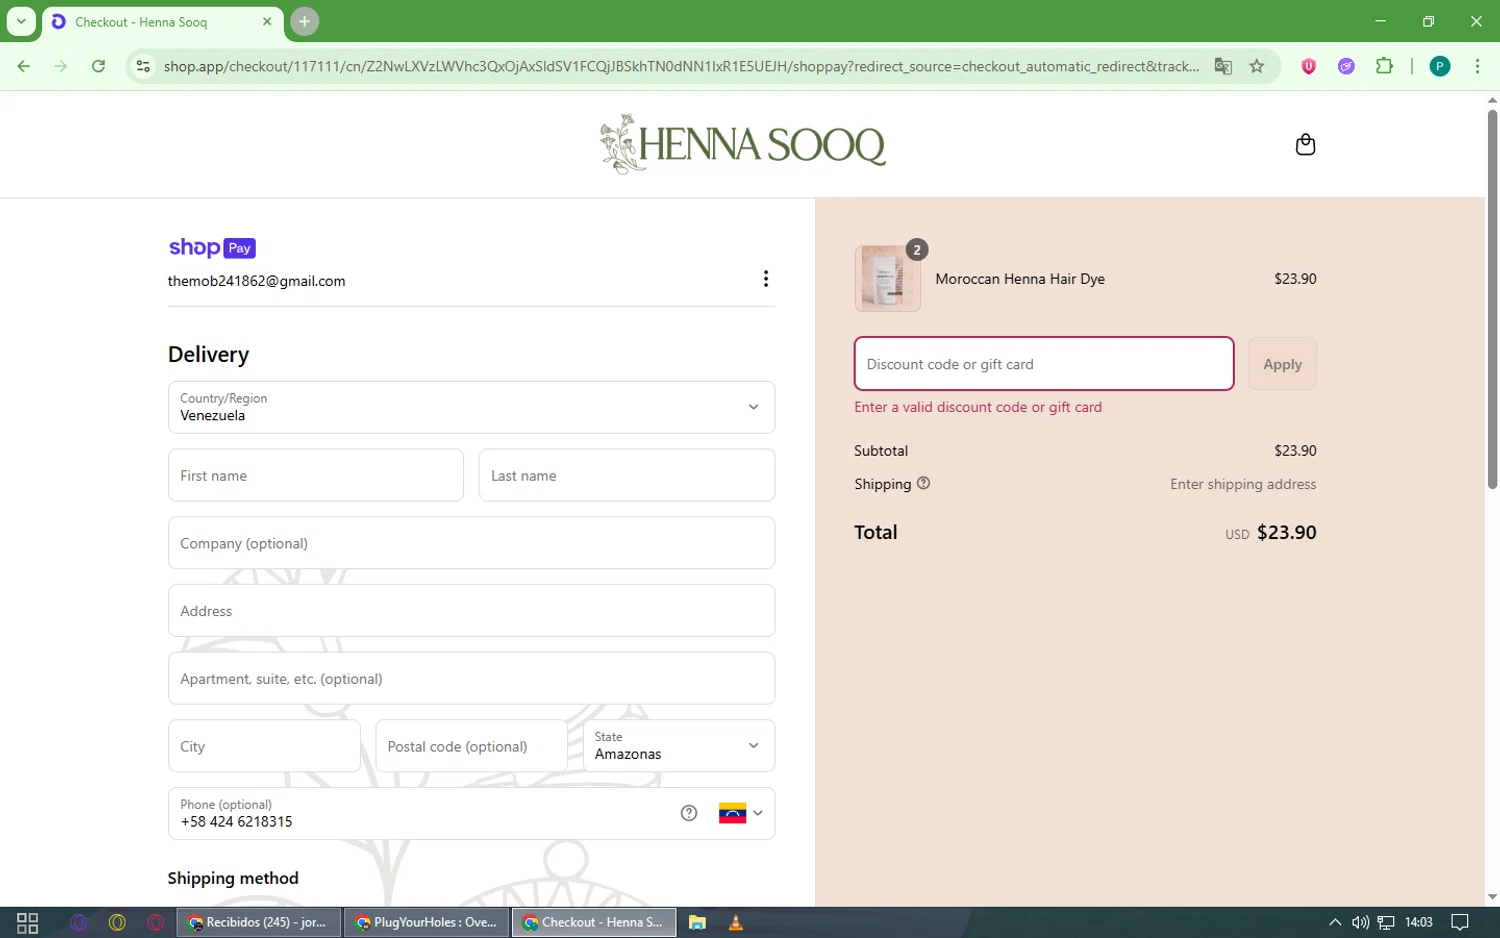Viewport: 1500px width, 938px height.
Task: Click the browser forward arrow
Action: click(61, 66)
